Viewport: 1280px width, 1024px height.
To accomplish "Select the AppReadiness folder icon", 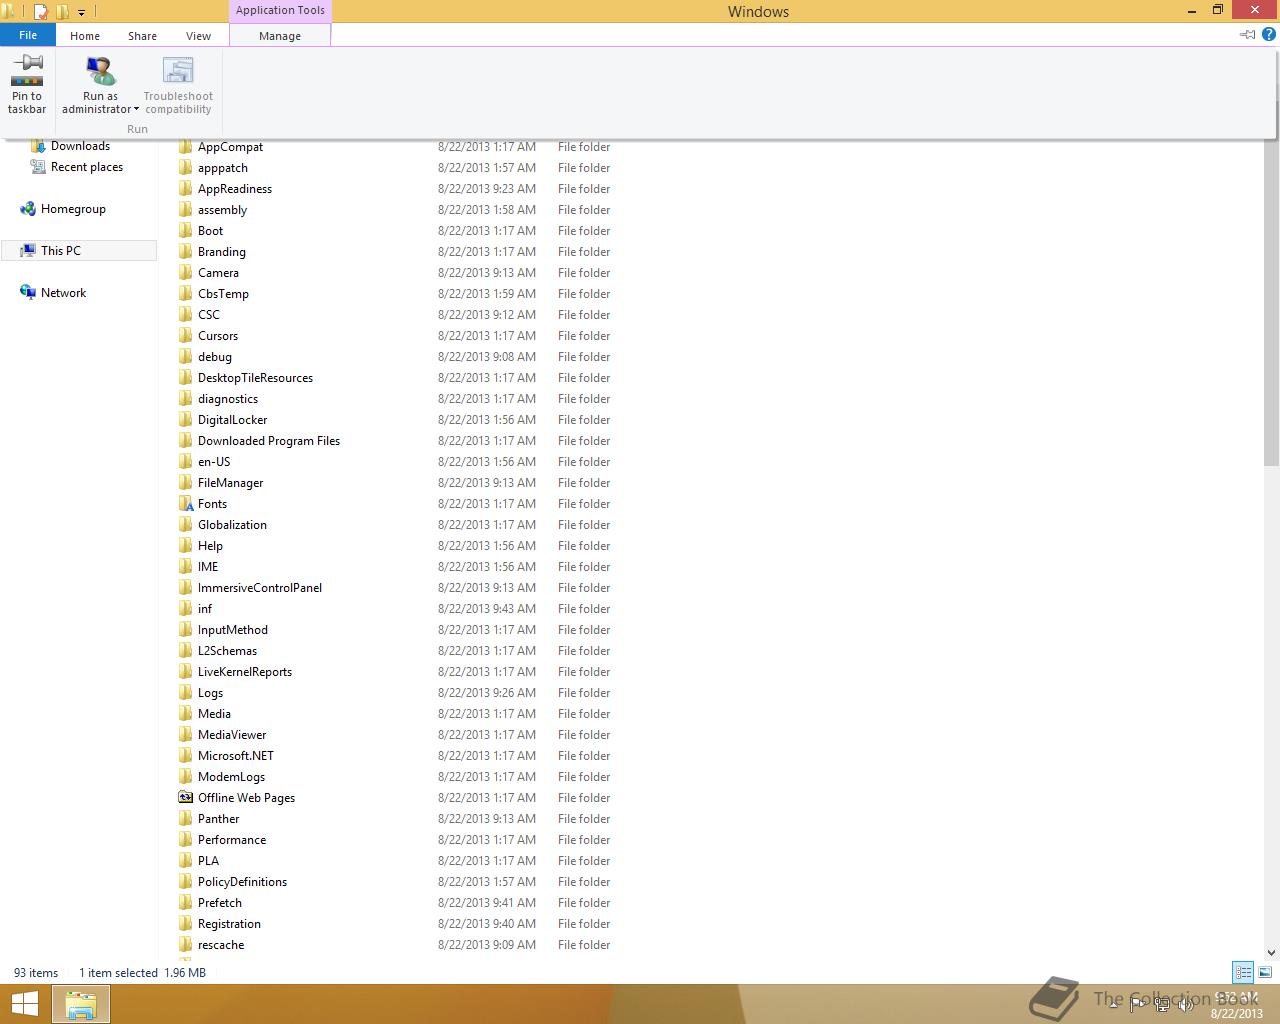I will 186,188.
